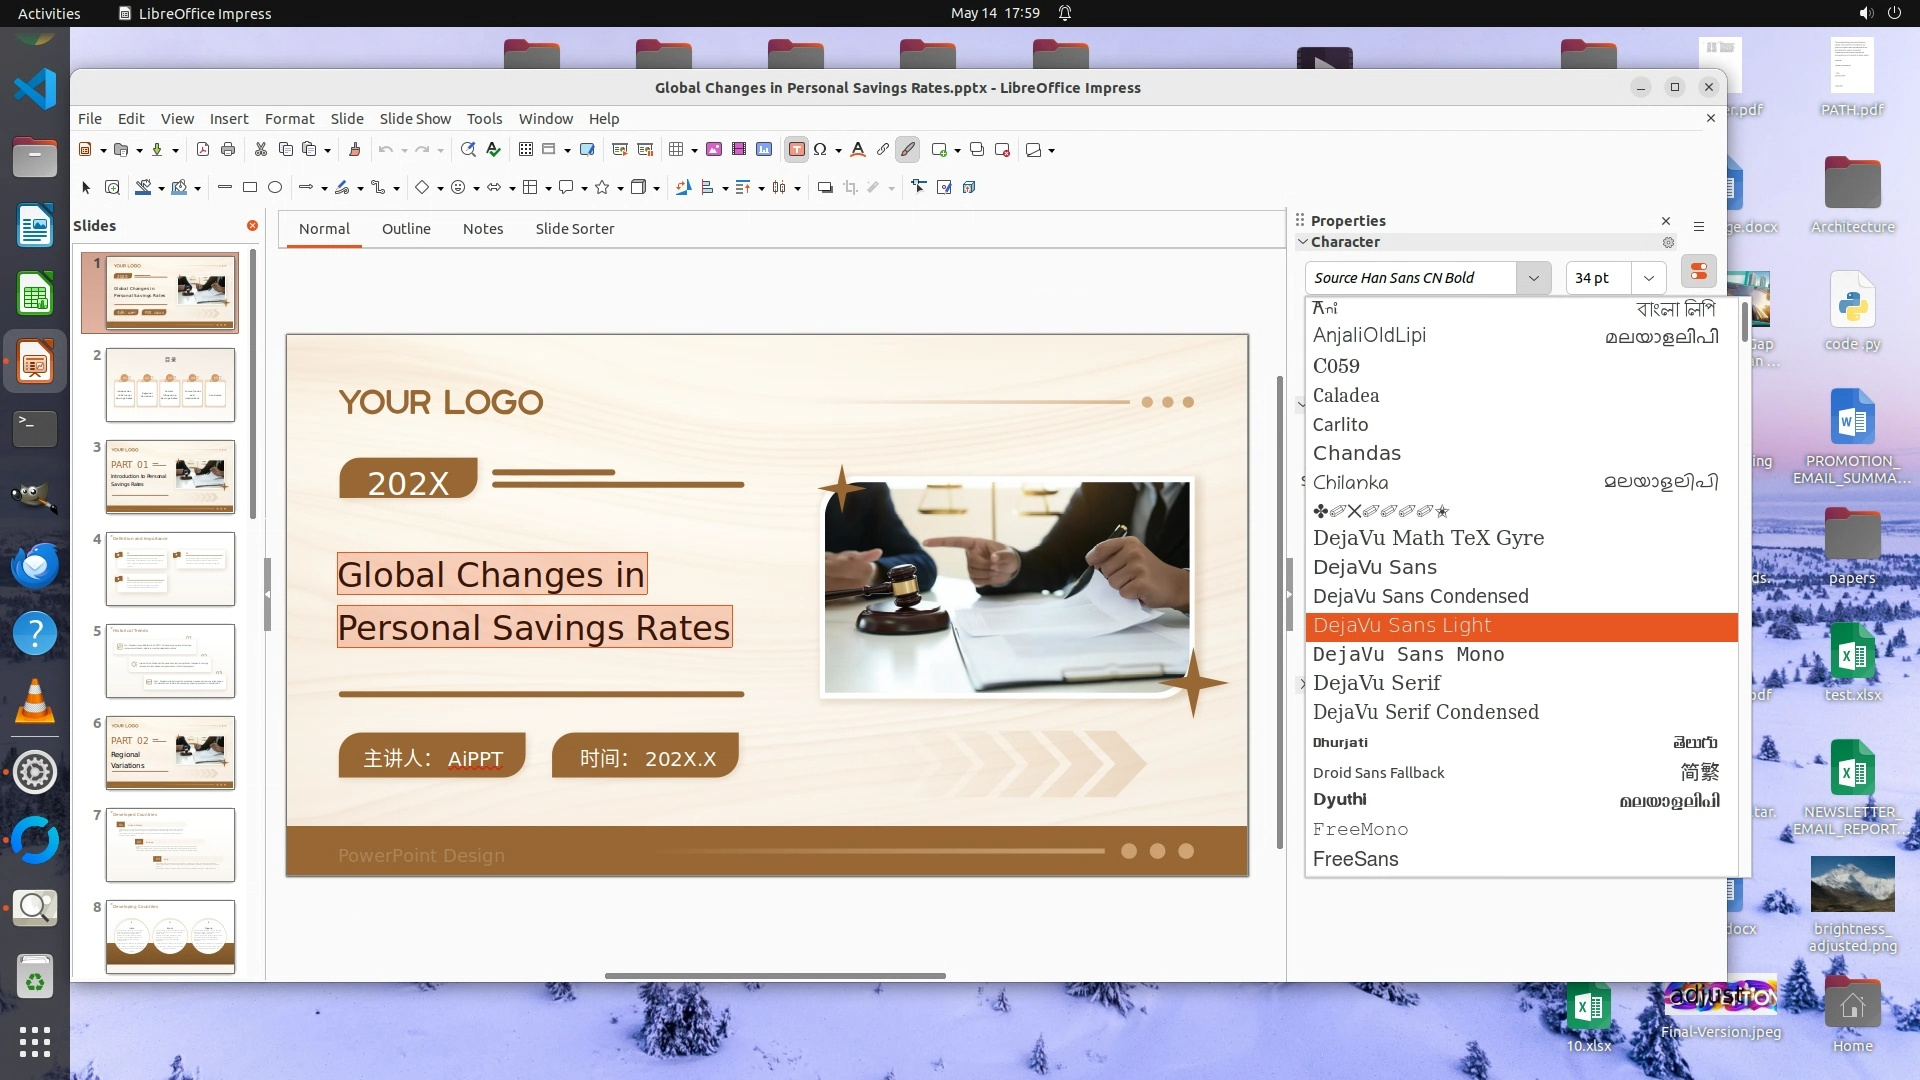Toggle the Display Grid icon

pos(526,150)
